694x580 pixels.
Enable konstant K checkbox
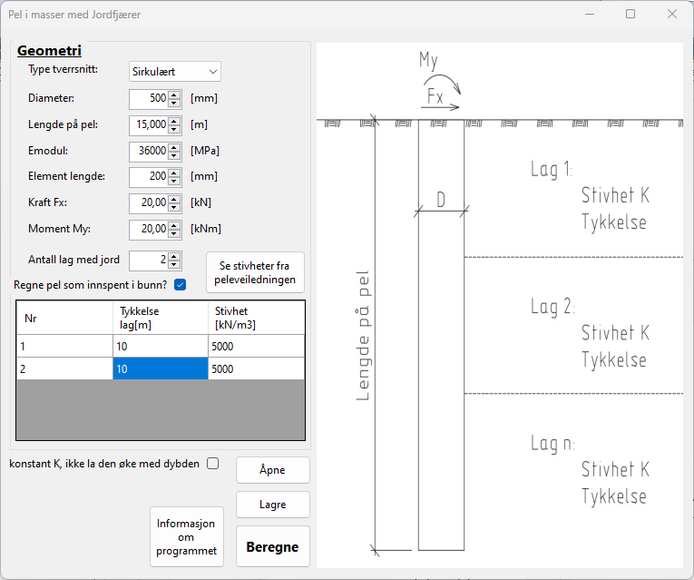coord(213,464)
